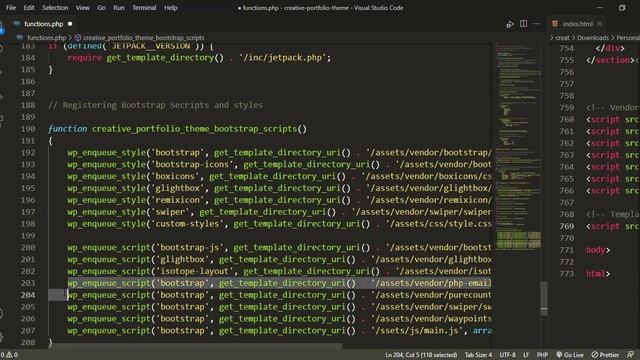Image resolution: width=640 pixels, height=360 pixels.
Task: Click line number 769 in right editor
Action: pos(567,226)
